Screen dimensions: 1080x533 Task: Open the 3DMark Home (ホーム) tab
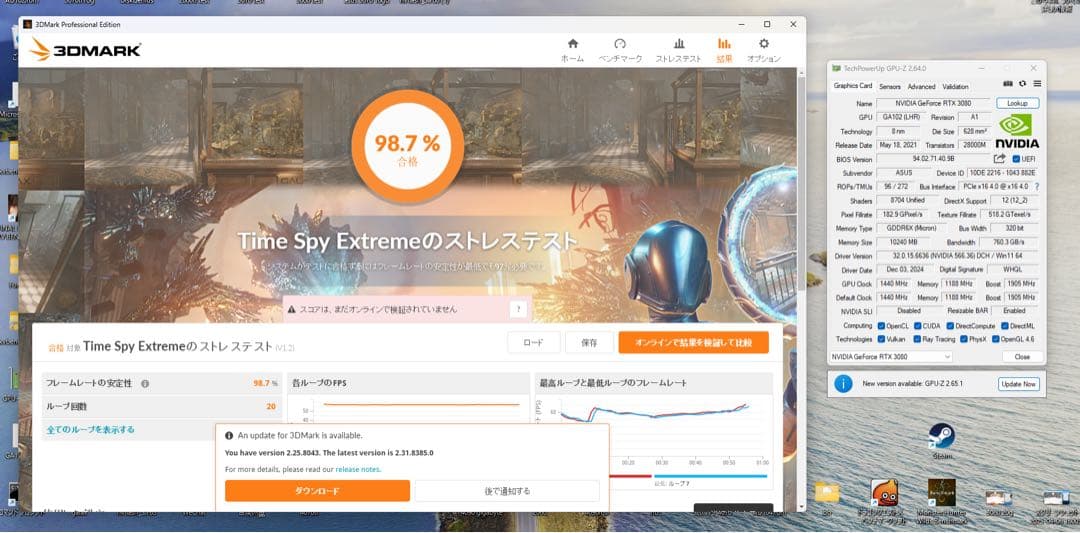click(x=572, y=50)
